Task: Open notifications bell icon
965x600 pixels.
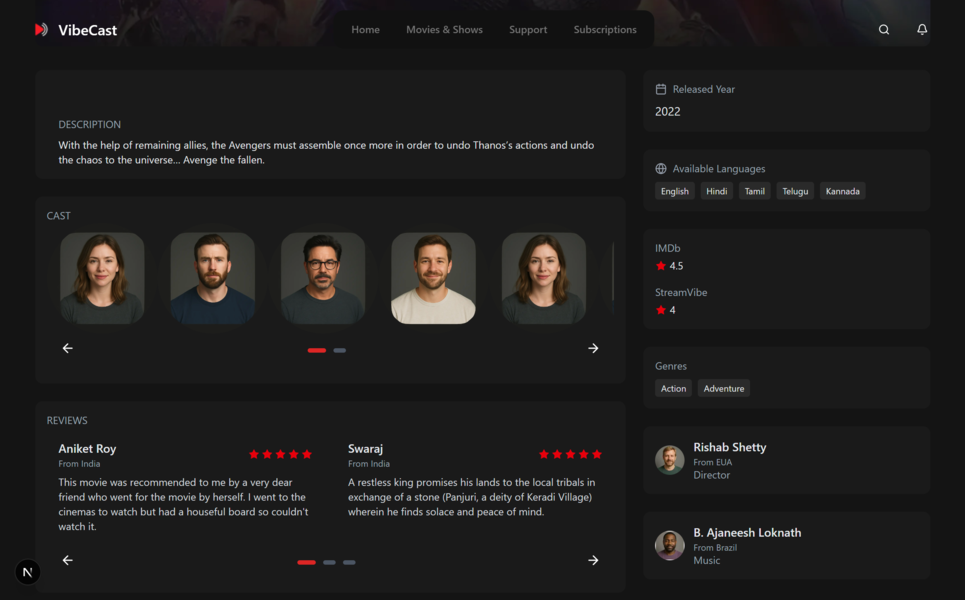Action: pos(922,30)
